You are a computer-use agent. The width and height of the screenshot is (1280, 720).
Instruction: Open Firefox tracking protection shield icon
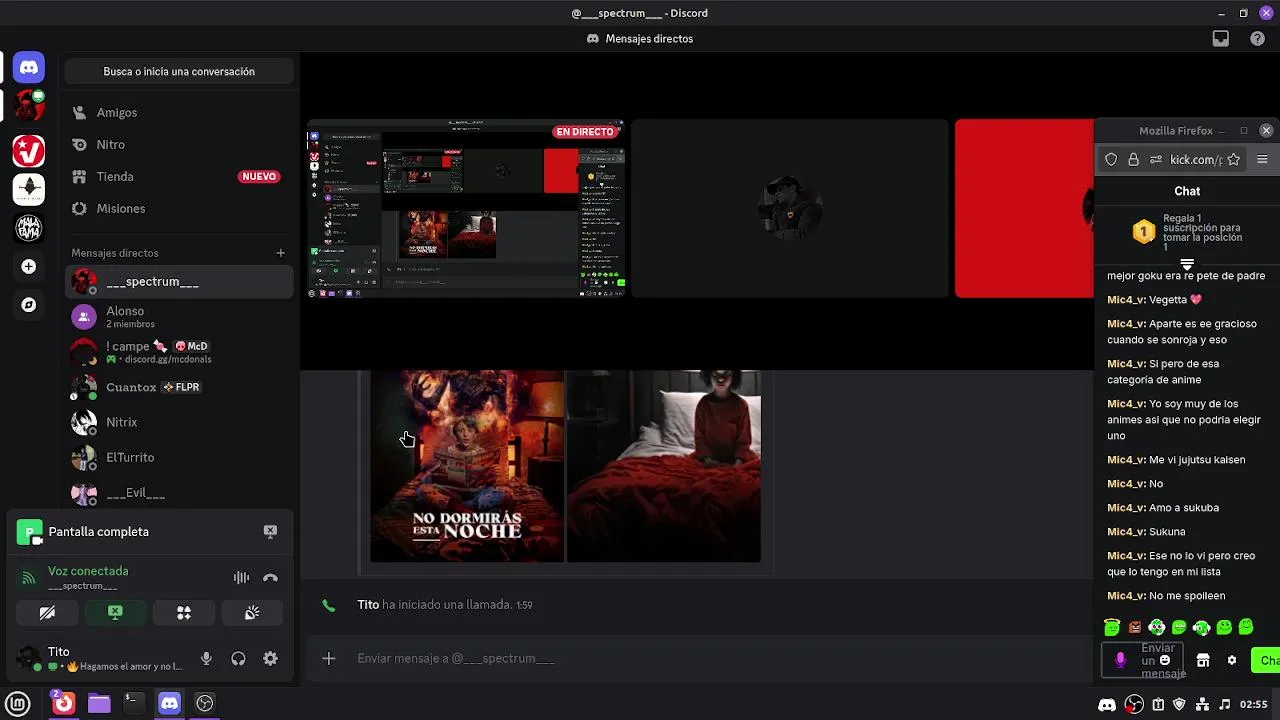pyautogui.click(x=1111, y=160)
